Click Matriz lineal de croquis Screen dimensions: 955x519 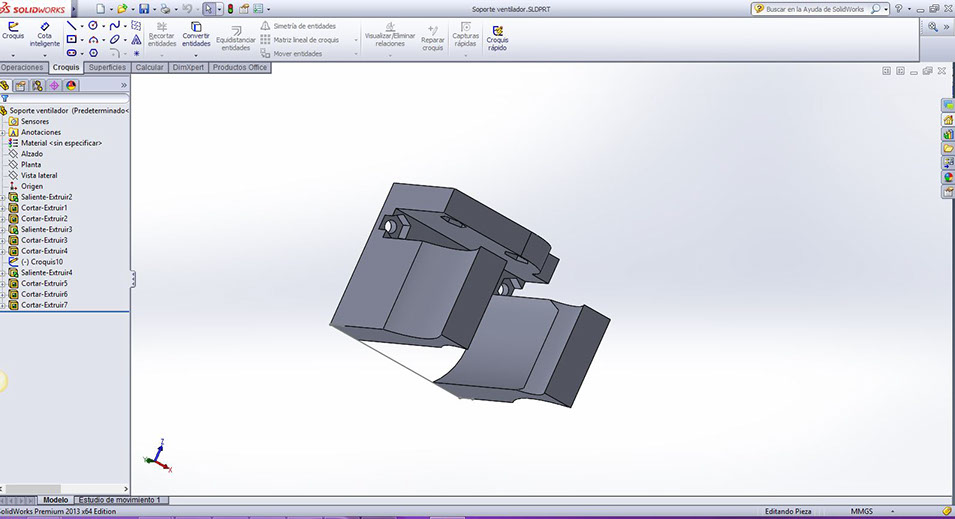[x=300, y=40]
